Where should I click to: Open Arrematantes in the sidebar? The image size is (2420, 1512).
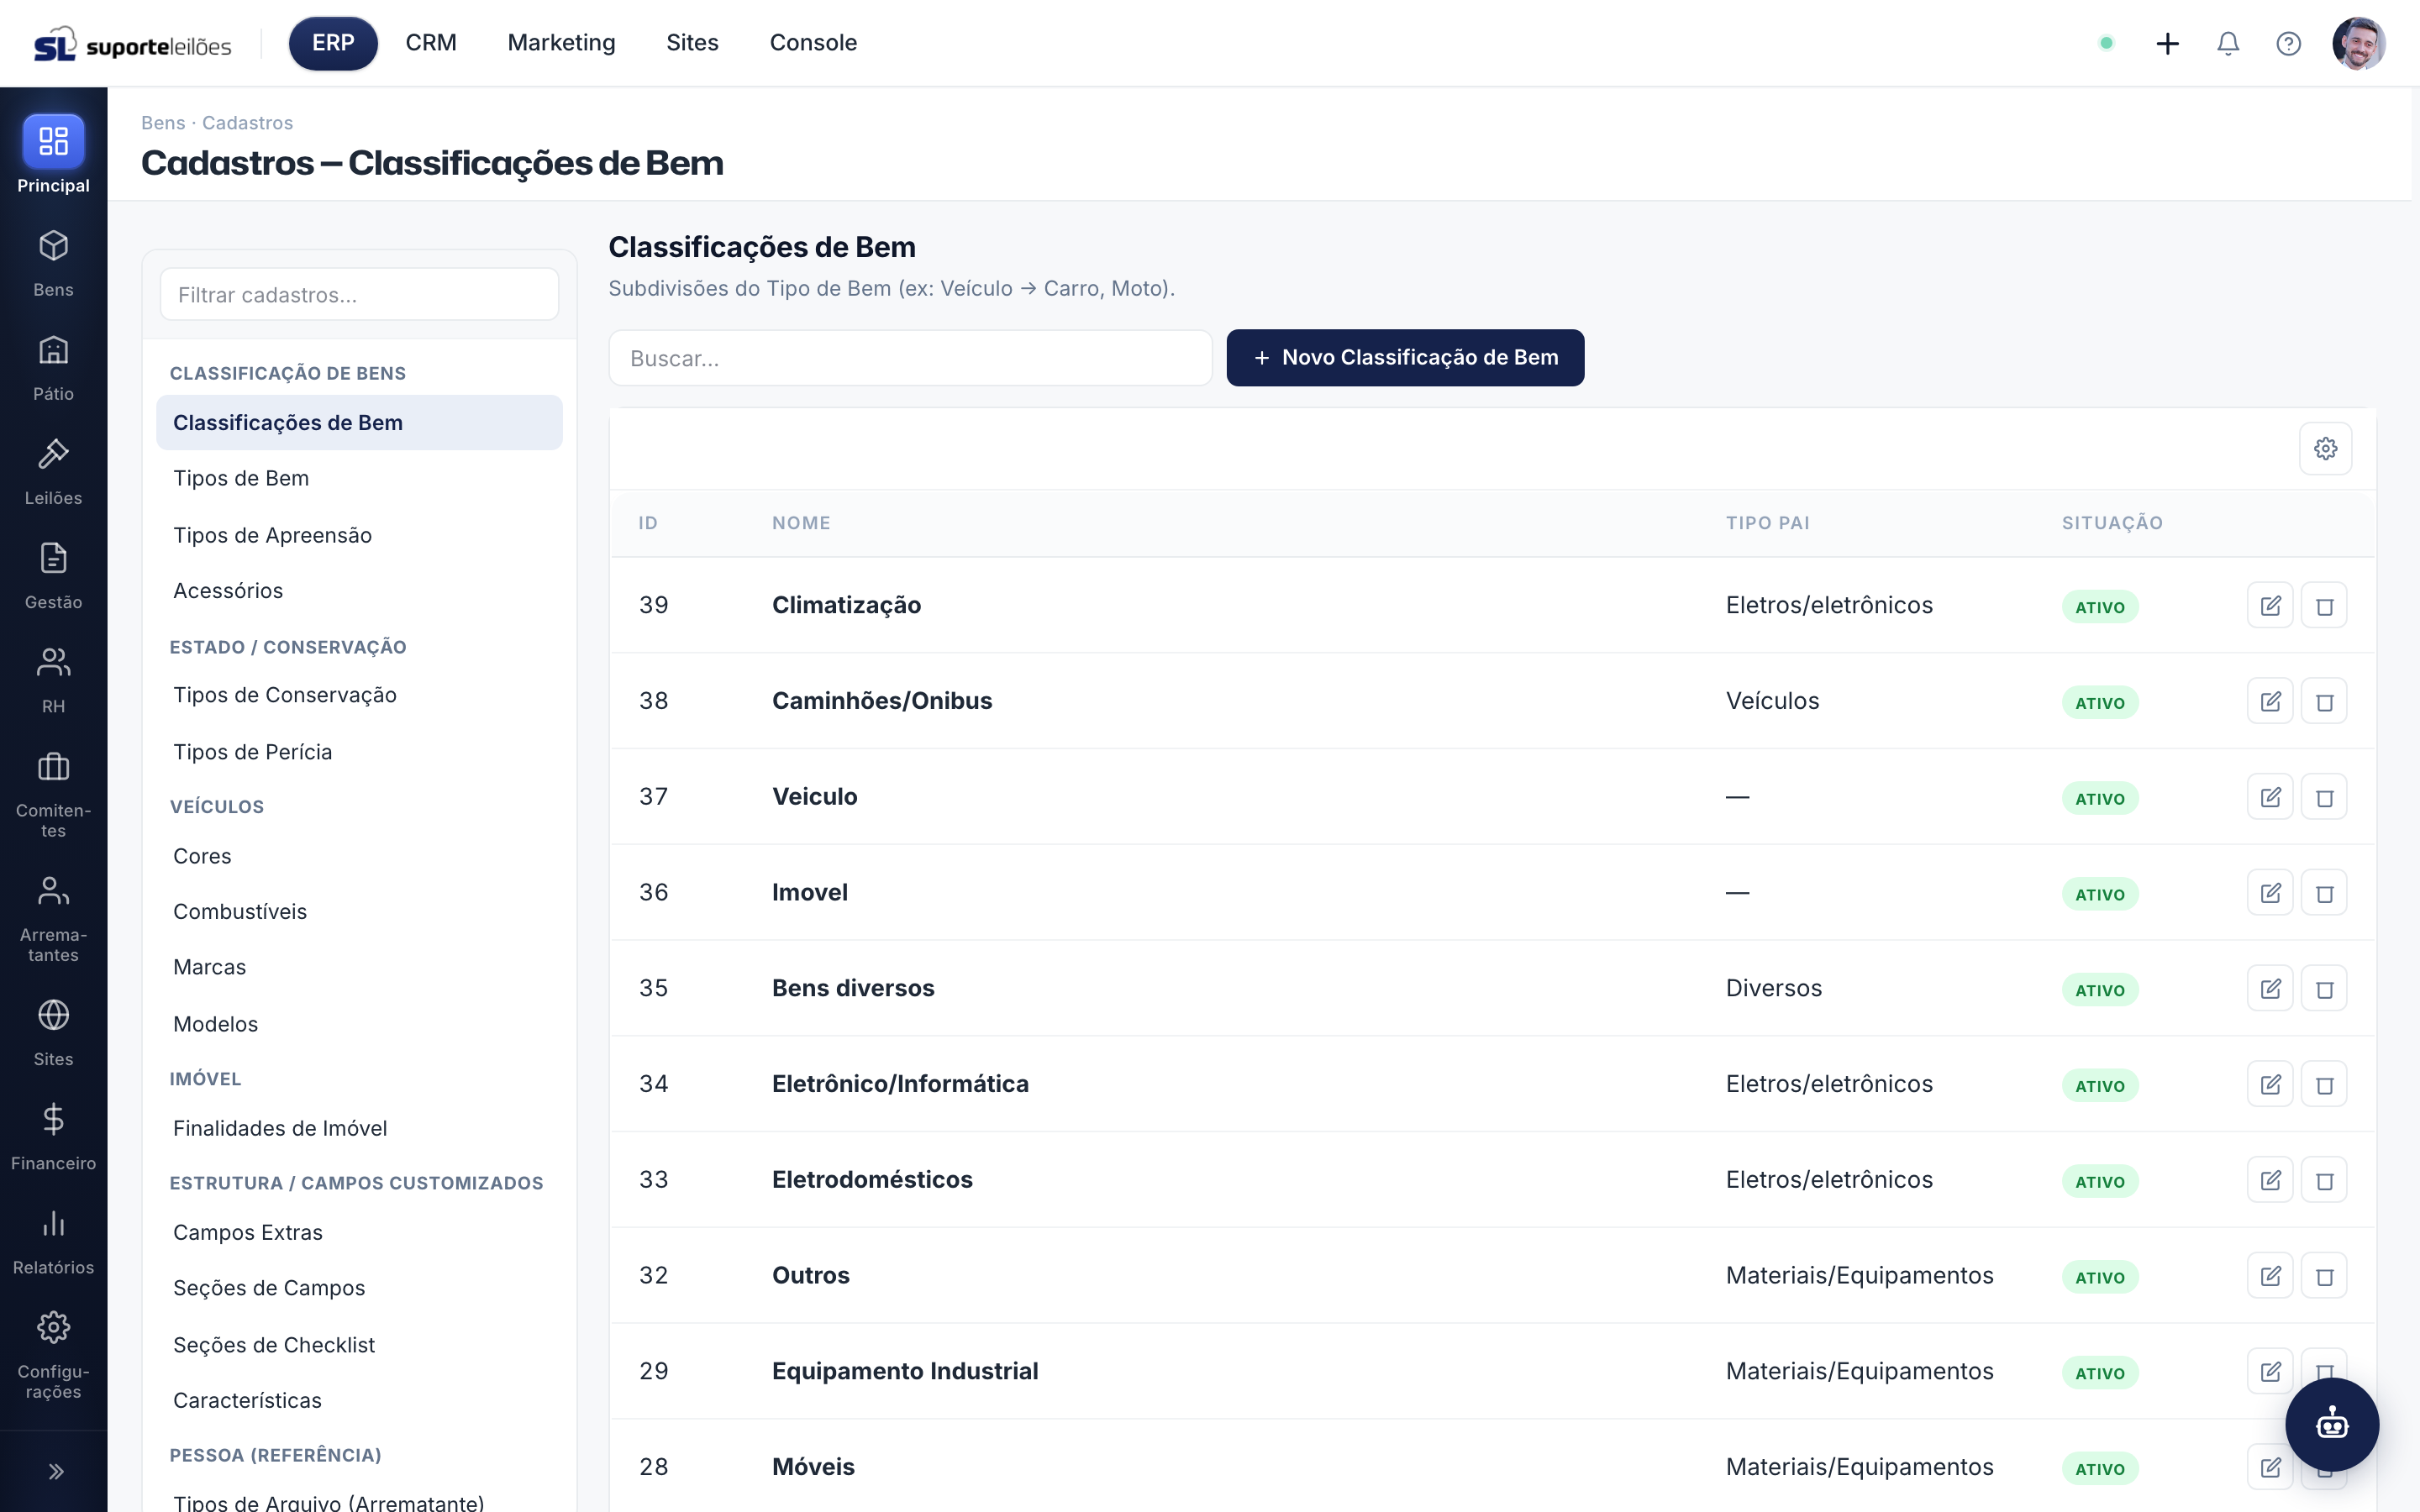coord(53,919)
